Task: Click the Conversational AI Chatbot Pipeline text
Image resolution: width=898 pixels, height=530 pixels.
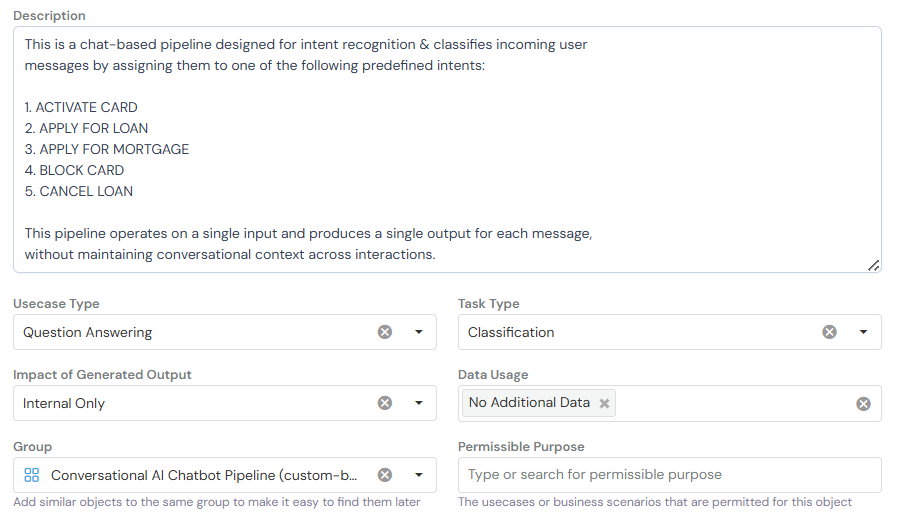Action: 204,475
